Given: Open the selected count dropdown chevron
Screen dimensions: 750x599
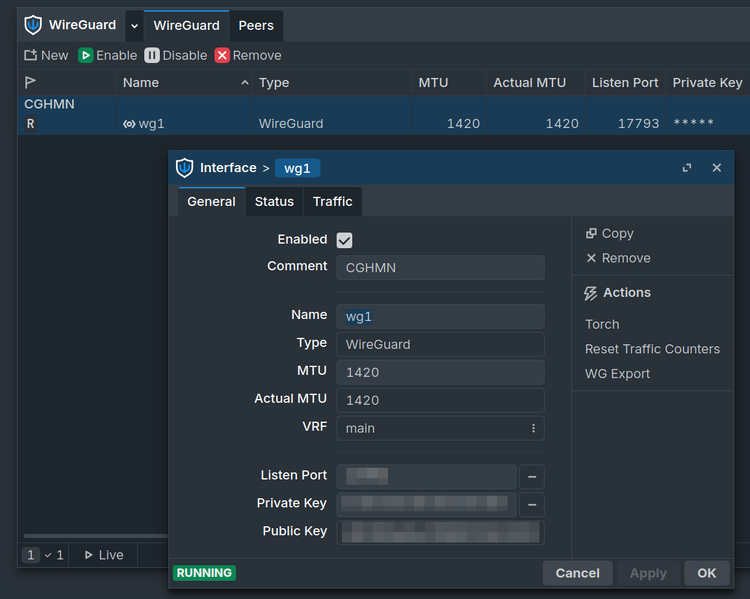Looking at the screenshot, I should (x=48, y=555).
